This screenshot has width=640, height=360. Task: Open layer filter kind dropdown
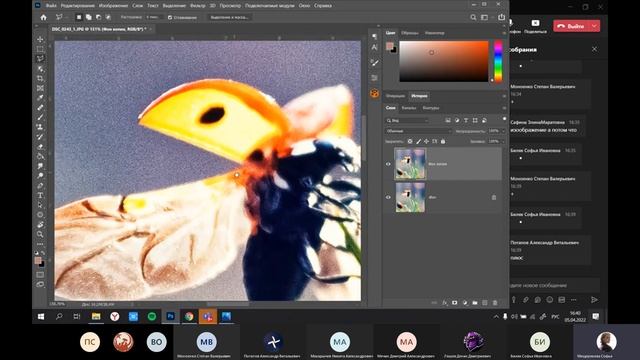point(407,120)
